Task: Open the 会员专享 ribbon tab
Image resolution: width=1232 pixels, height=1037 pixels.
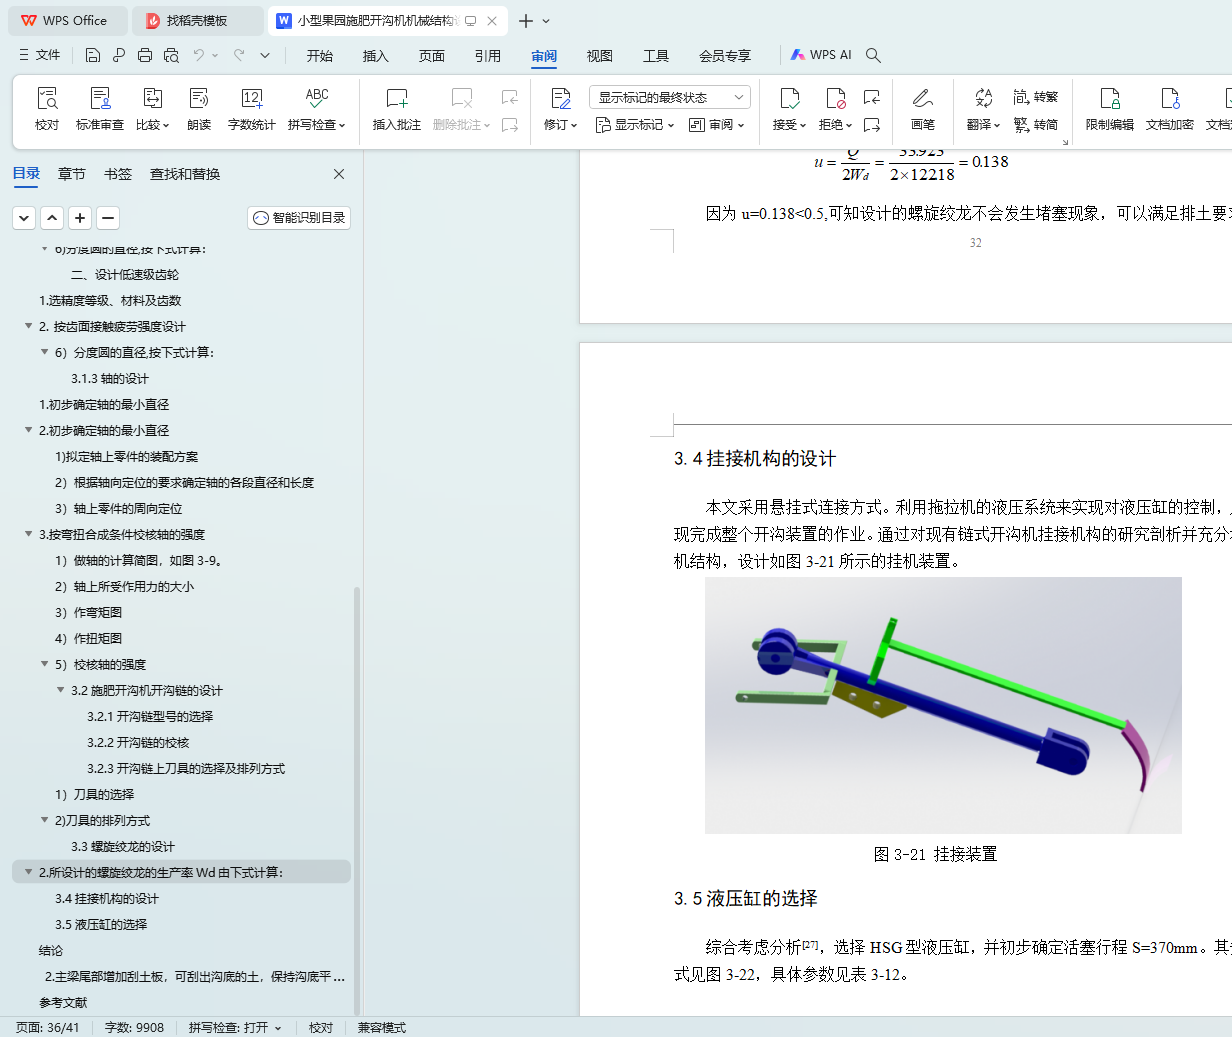Action: coord(725,56)
